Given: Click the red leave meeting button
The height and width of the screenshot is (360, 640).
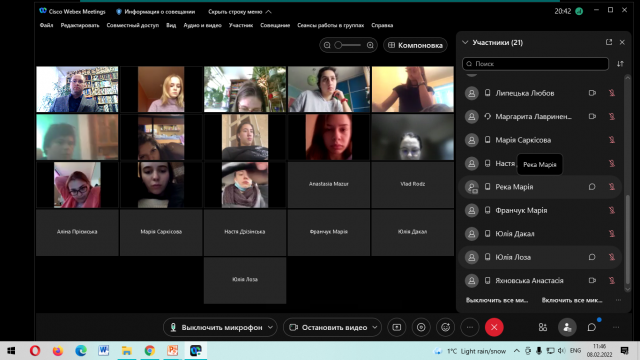Looking at the screenshot, I should click(494, 327).
